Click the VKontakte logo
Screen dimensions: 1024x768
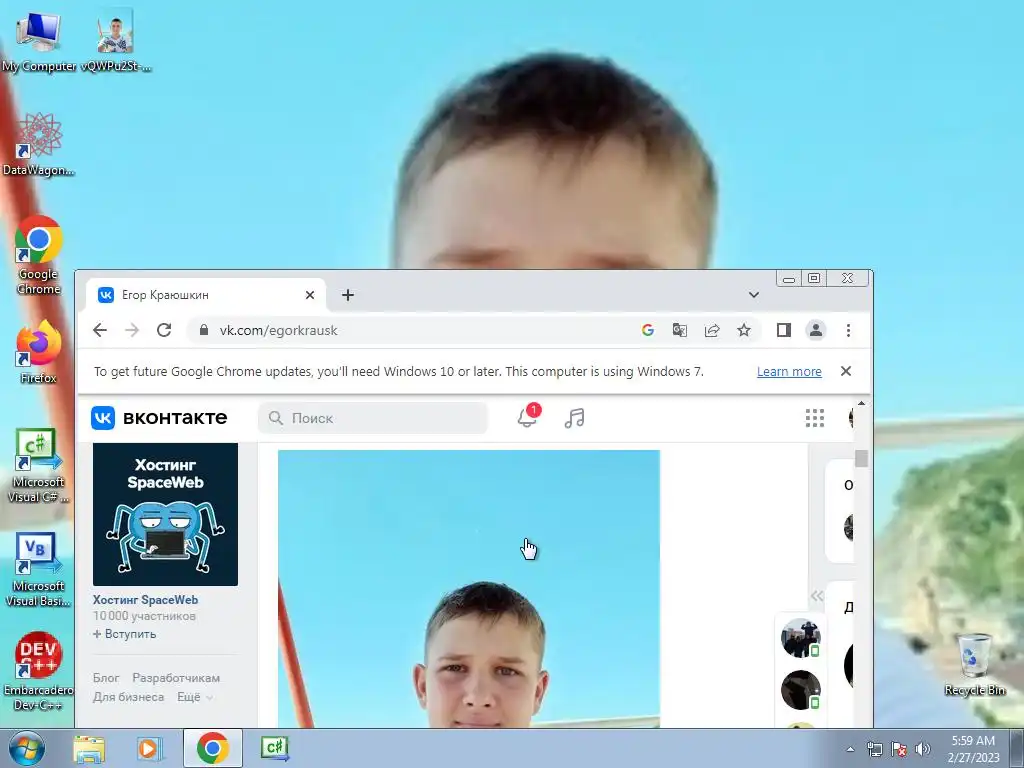coord(159,418)
